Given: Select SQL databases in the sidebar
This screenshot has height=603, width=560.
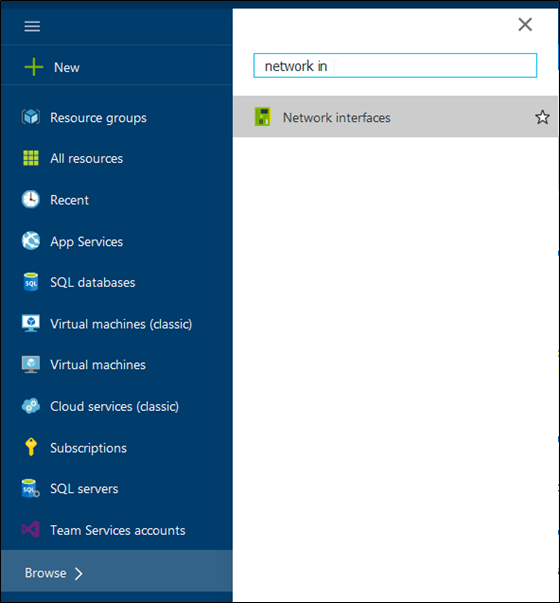Looking at the screenshot, I should pos(93,283).
